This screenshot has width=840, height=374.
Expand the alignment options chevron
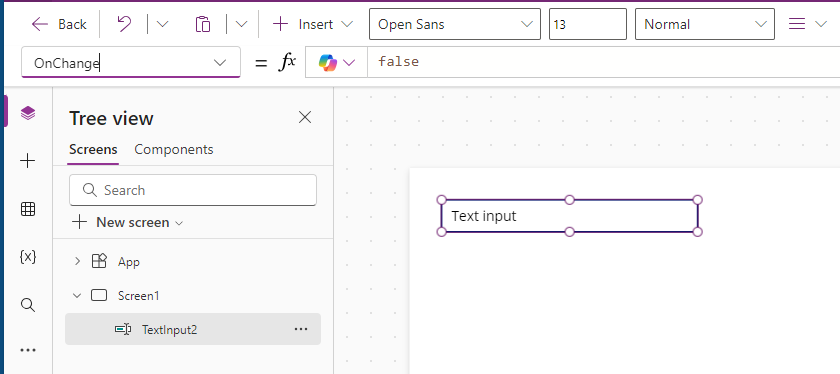821,24
